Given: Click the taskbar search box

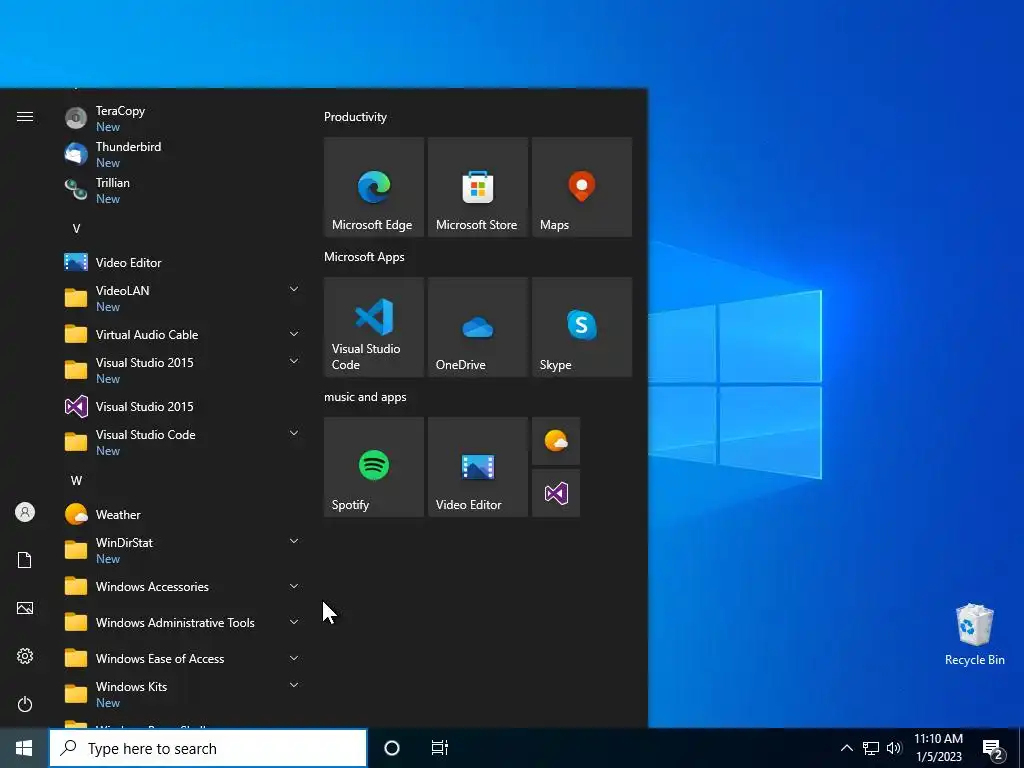Looking at the screenshot, I should point(208,748).
